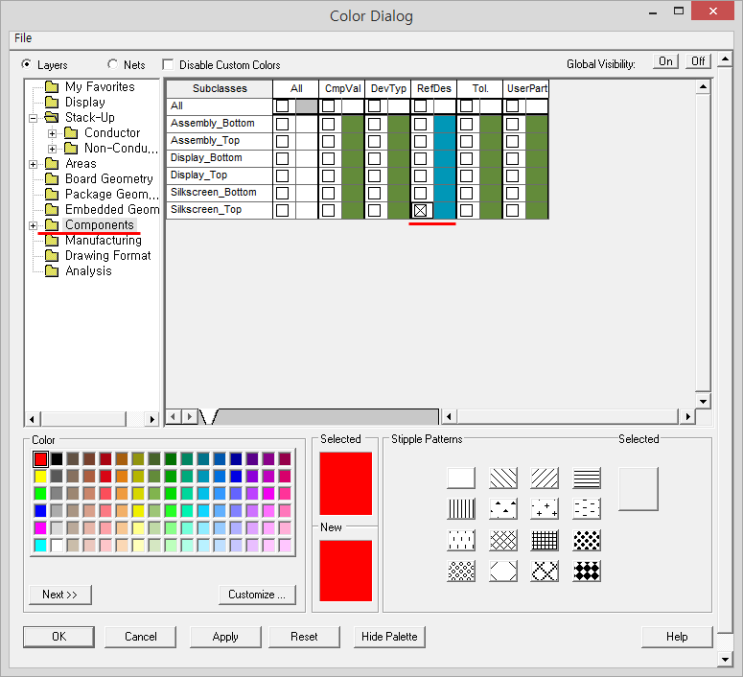Pick the vertical-lines stipple pattern

(461, 508)
